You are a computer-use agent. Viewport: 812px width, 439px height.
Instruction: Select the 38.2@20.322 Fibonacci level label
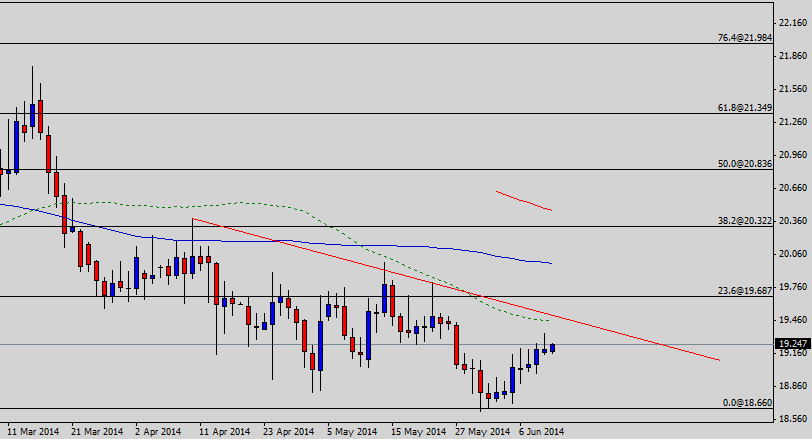pyautogui.click(x=745, y=220)
